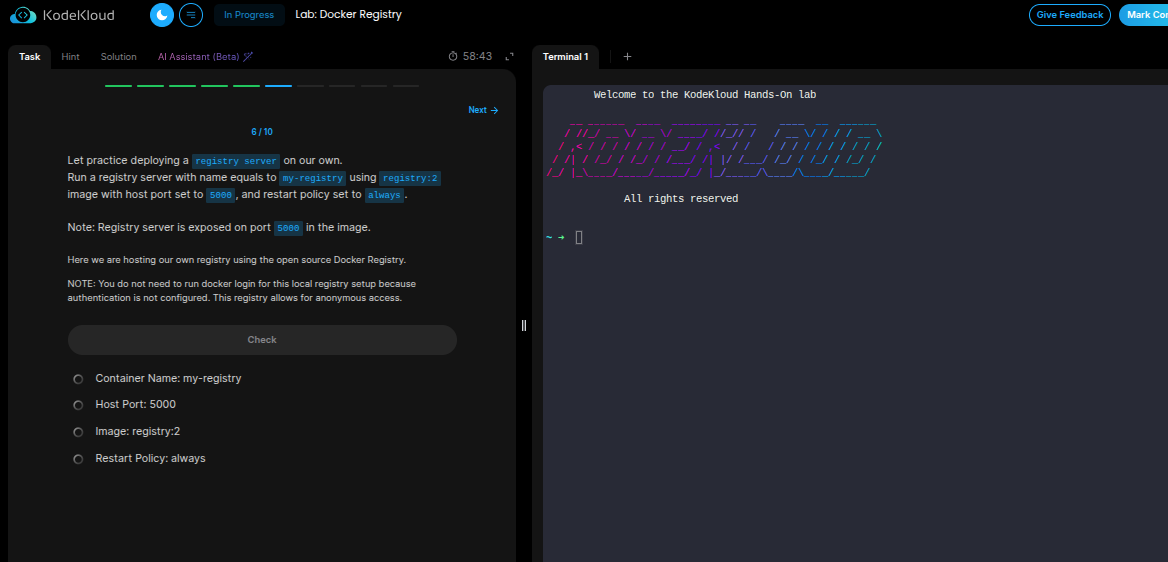Image resolution: width=1168 pixels, height=562 pixels.
Task: Click the 'my-registry' code tag
Action: 313,178
